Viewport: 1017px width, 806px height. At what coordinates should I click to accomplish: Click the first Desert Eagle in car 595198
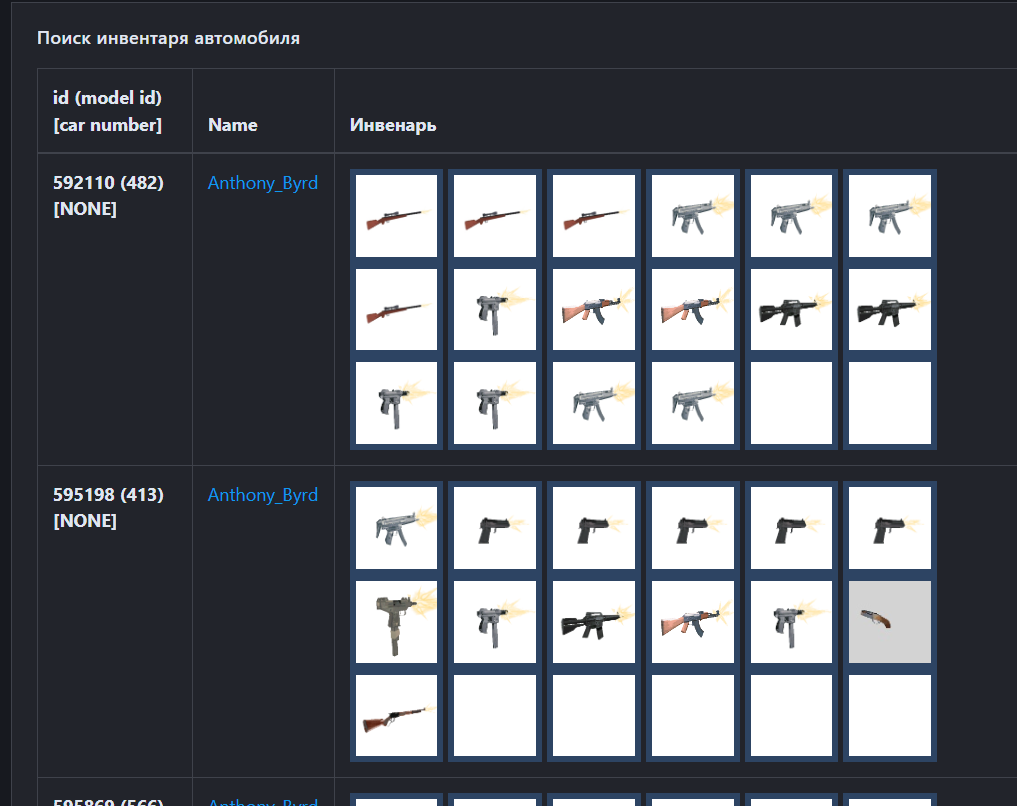pyautogui.click(x=495, y=527)
